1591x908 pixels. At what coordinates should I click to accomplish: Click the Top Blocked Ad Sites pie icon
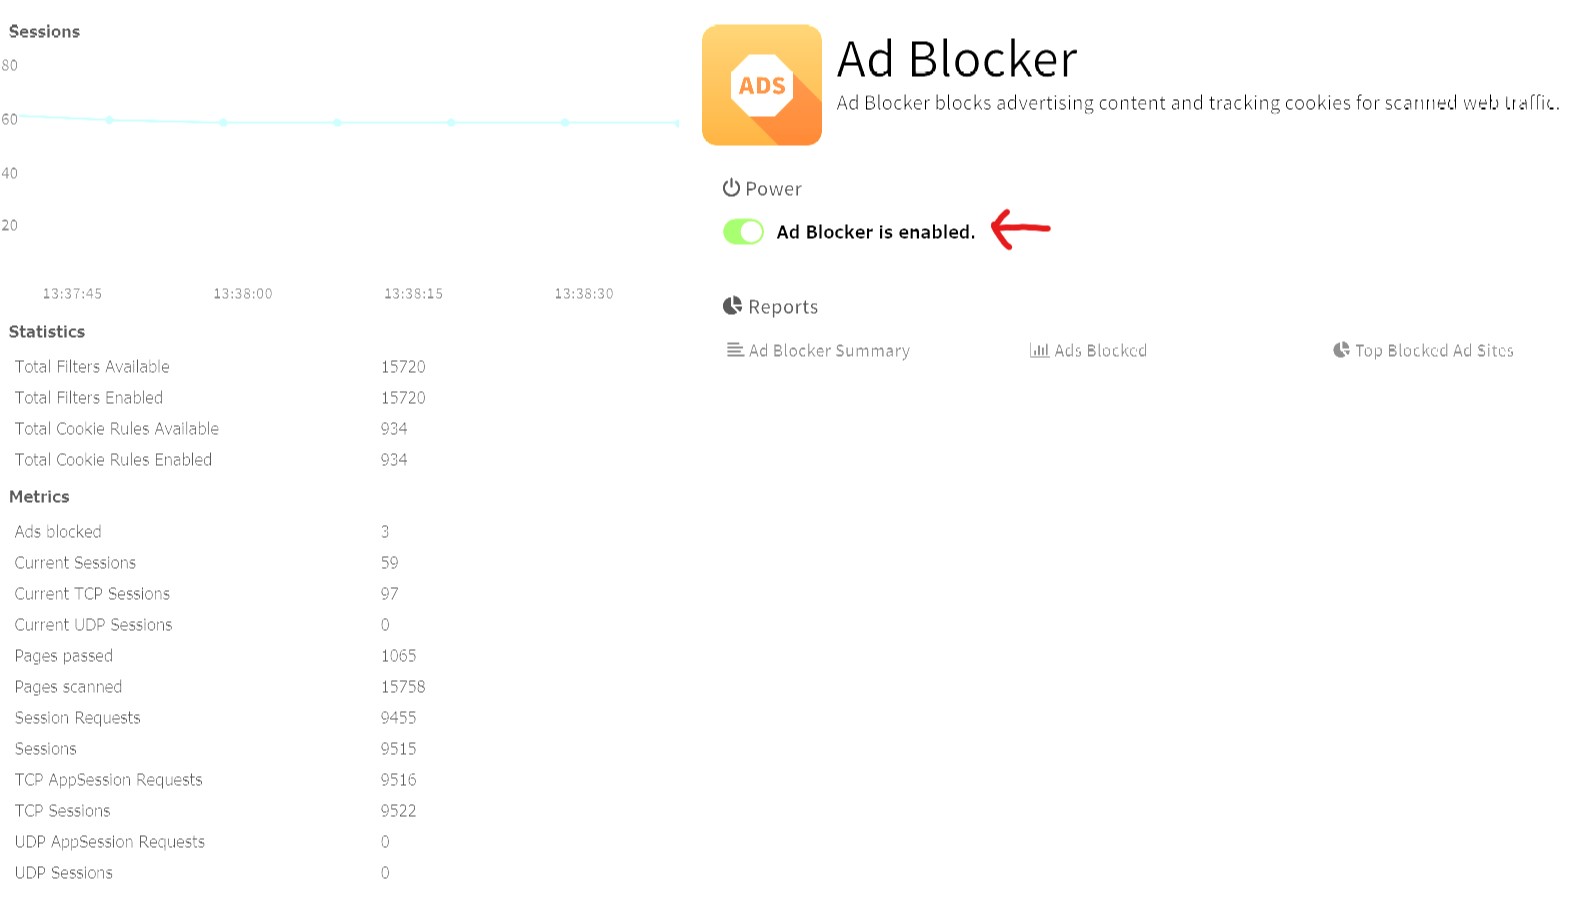[1341, 350]
